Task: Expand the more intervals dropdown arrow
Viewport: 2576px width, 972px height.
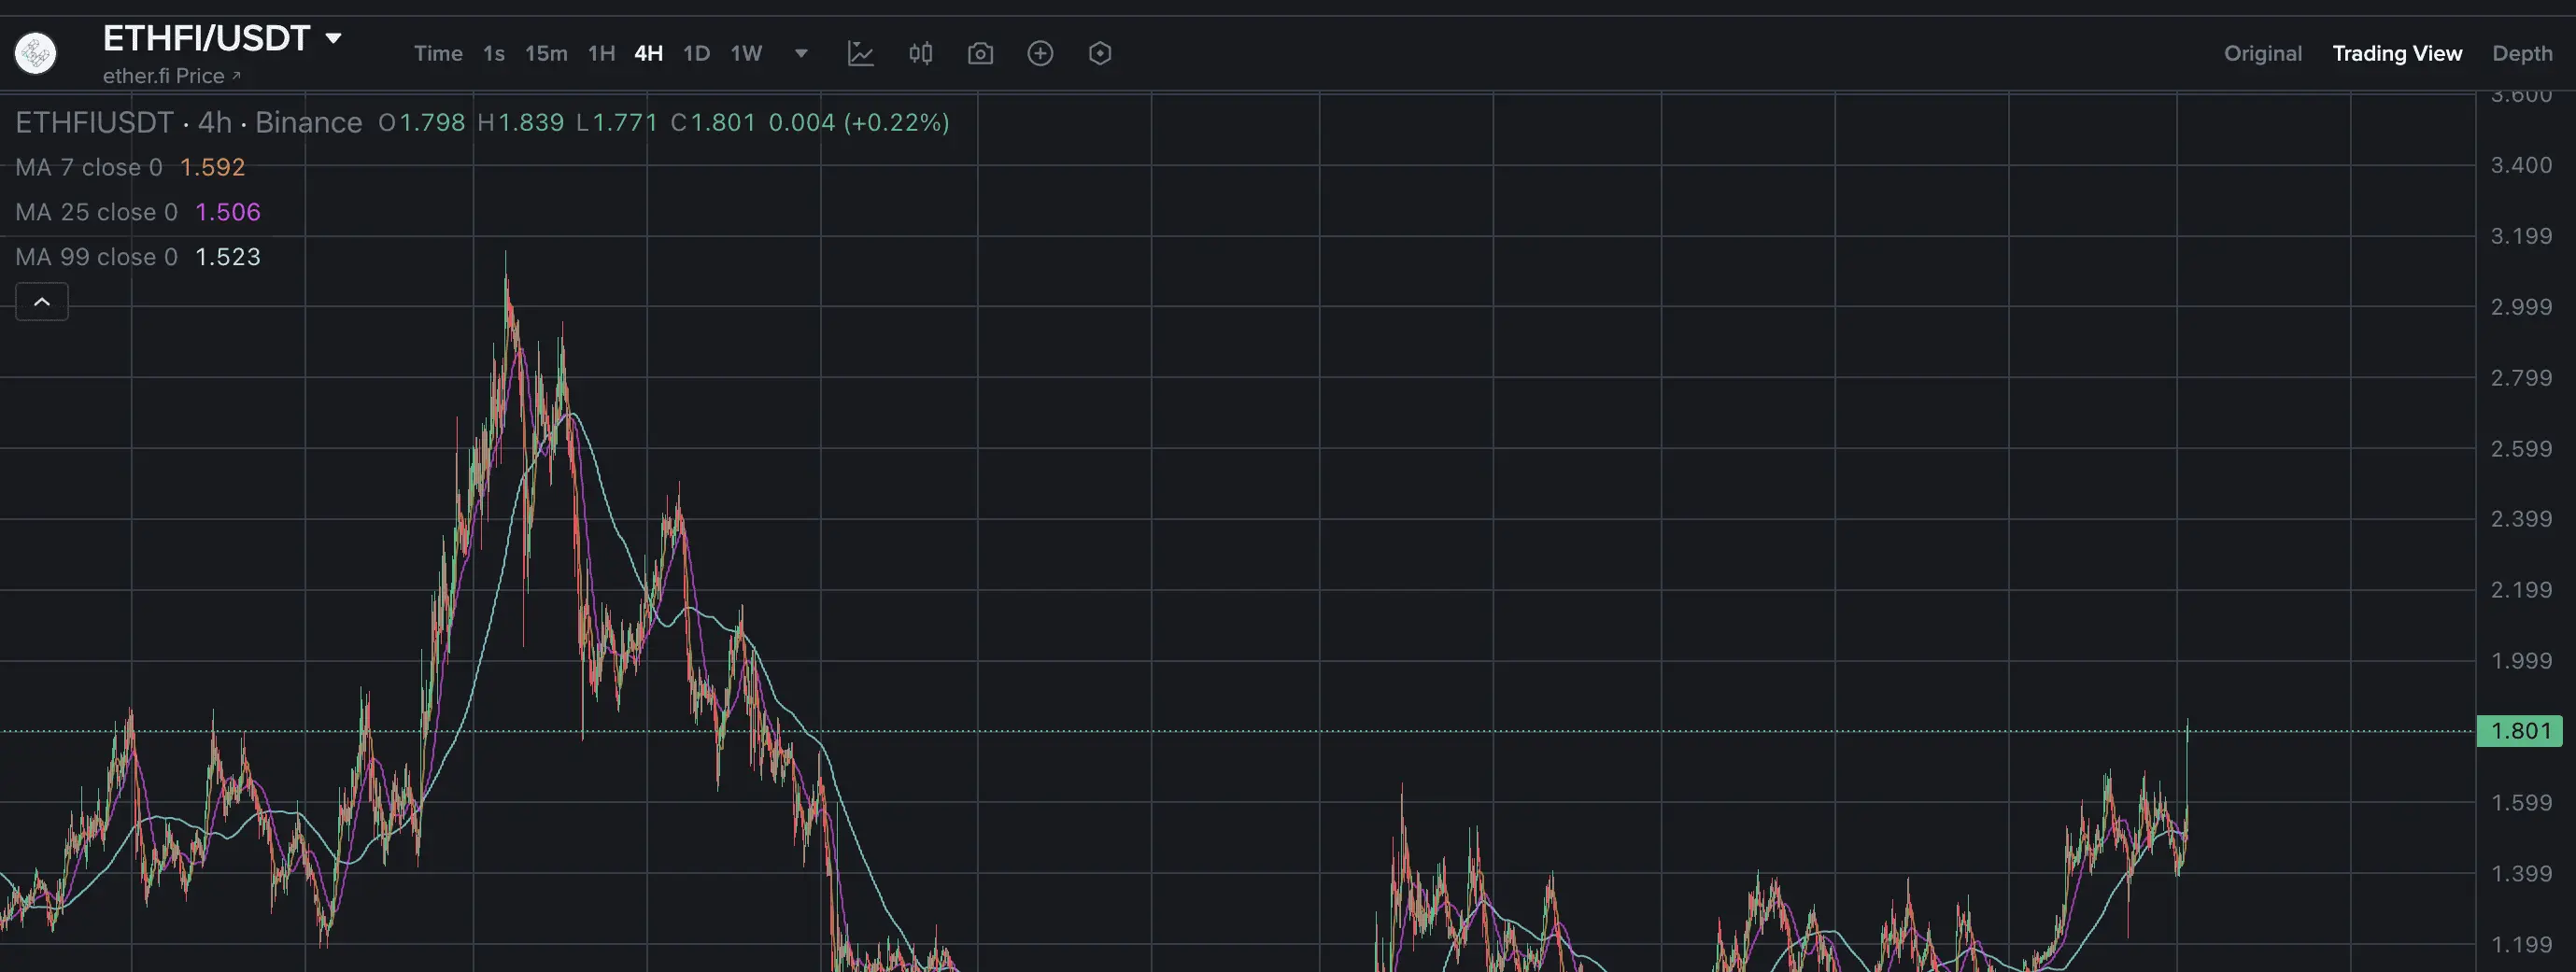Action: coord(801,53)
